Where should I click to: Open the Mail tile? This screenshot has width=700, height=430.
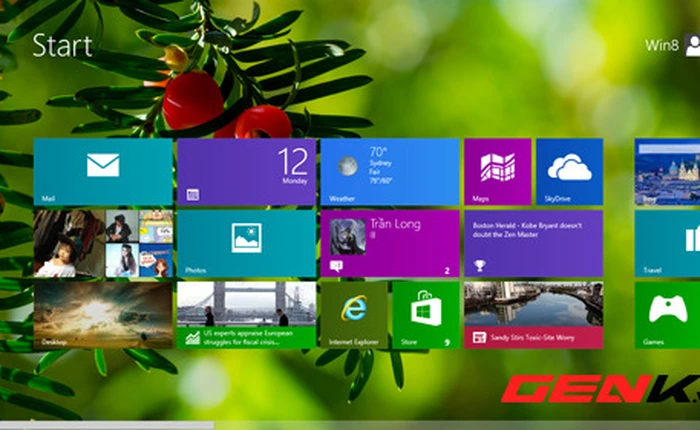[x=103, y=172]
